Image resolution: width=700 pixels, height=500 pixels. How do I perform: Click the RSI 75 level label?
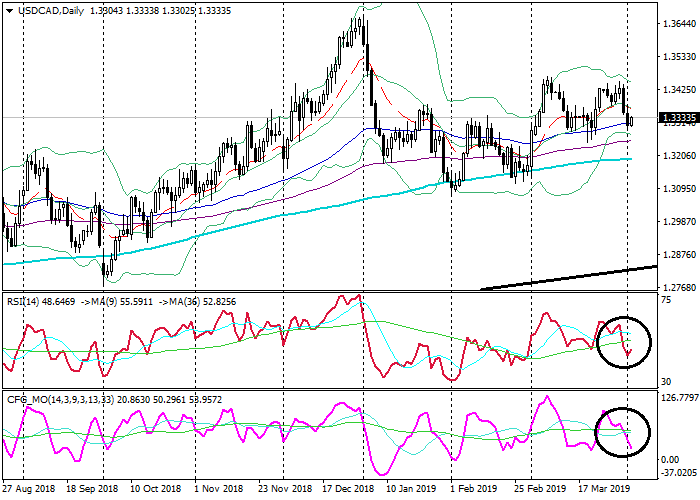point(666,299)
